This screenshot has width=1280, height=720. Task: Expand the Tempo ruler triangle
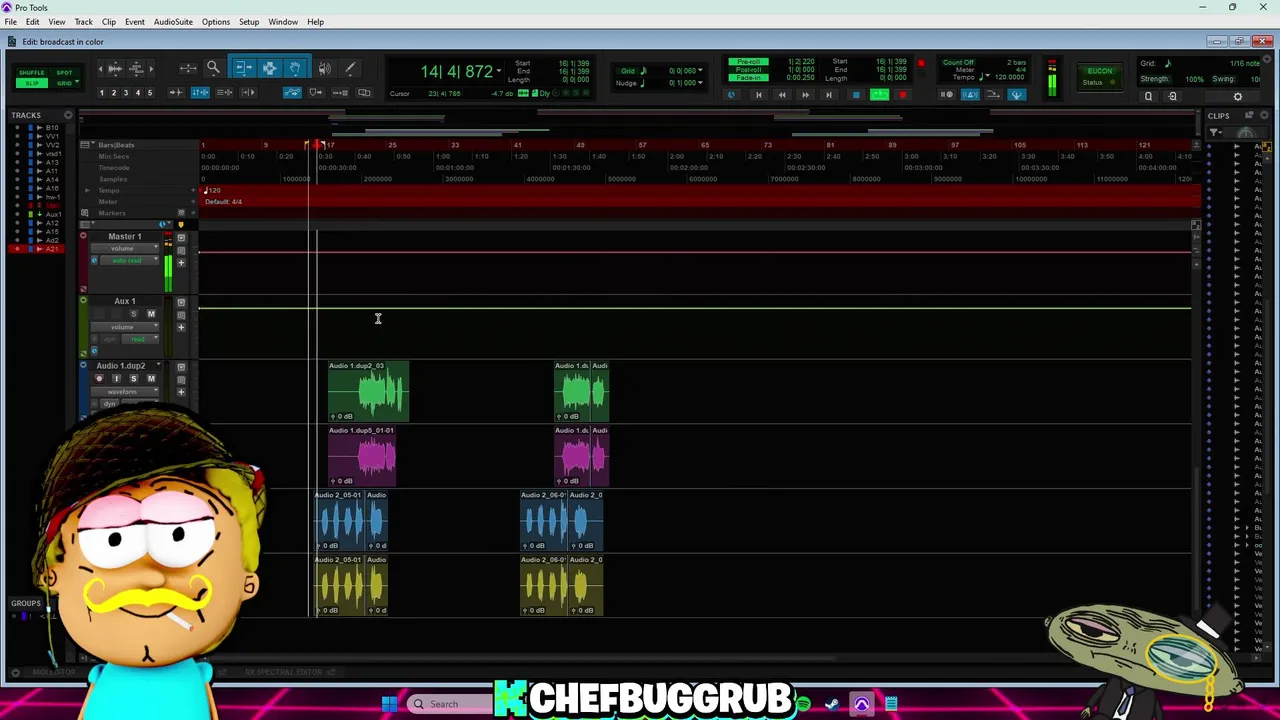click(86, 190)
